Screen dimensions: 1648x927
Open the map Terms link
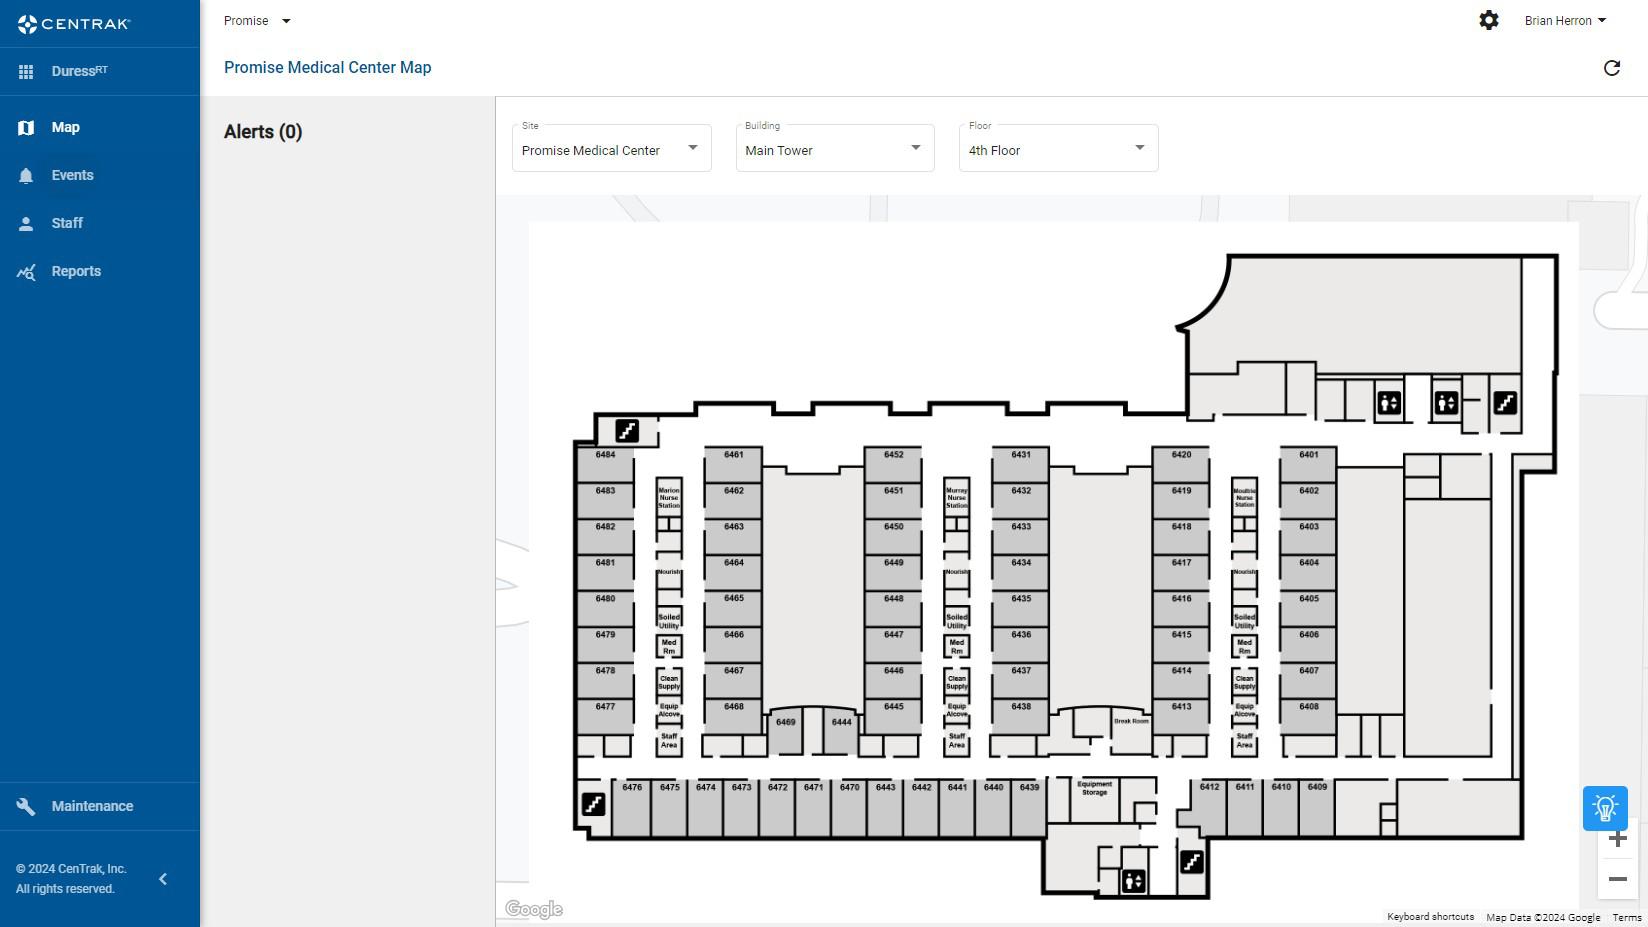click(1627, 917)
